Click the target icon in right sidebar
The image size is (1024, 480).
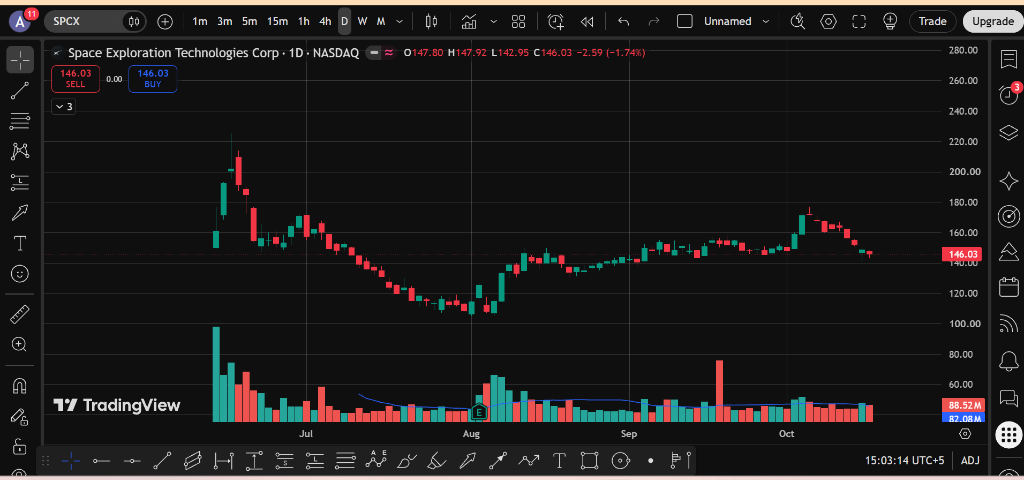point(1009,216)
